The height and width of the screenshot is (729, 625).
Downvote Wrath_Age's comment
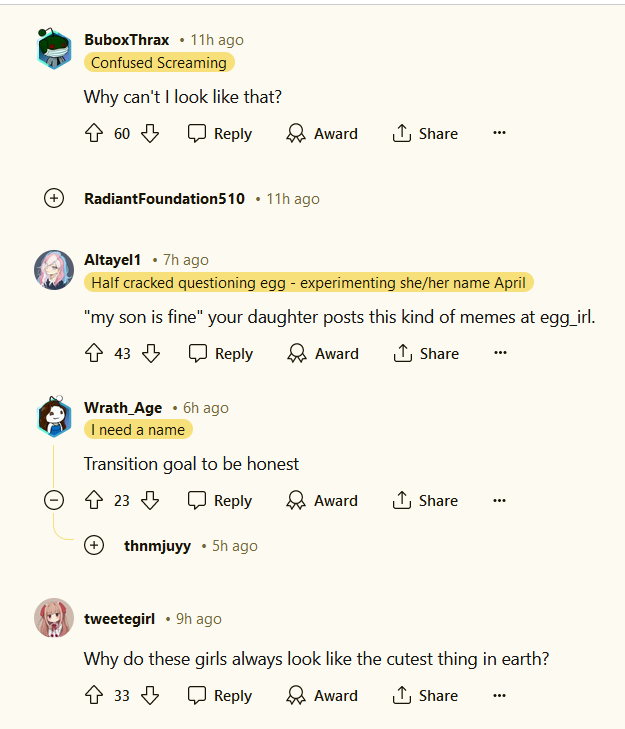(150, 501)
